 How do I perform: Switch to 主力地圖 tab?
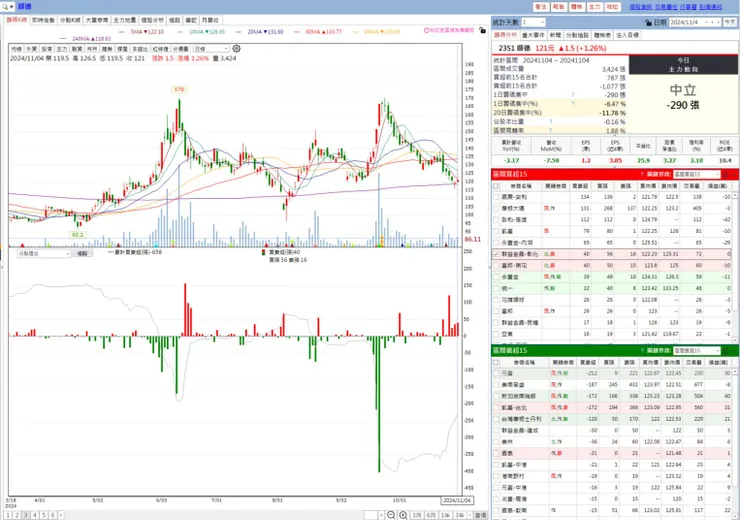click(x=125, y=20)
